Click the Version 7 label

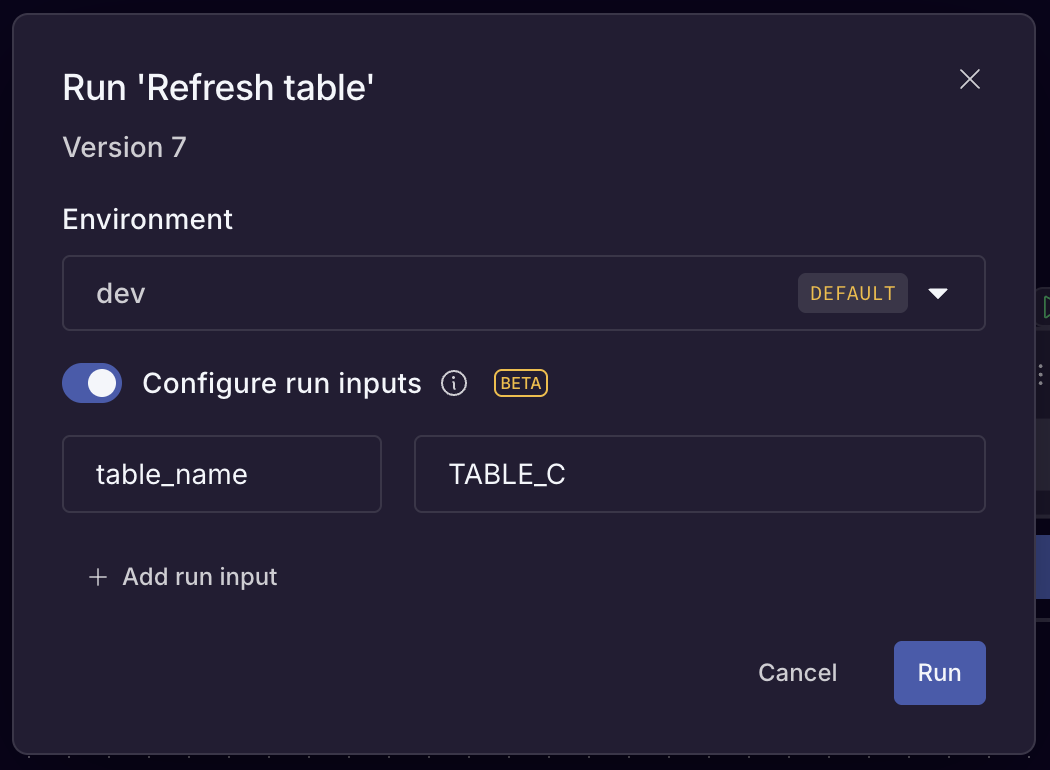tap(124, 147)
